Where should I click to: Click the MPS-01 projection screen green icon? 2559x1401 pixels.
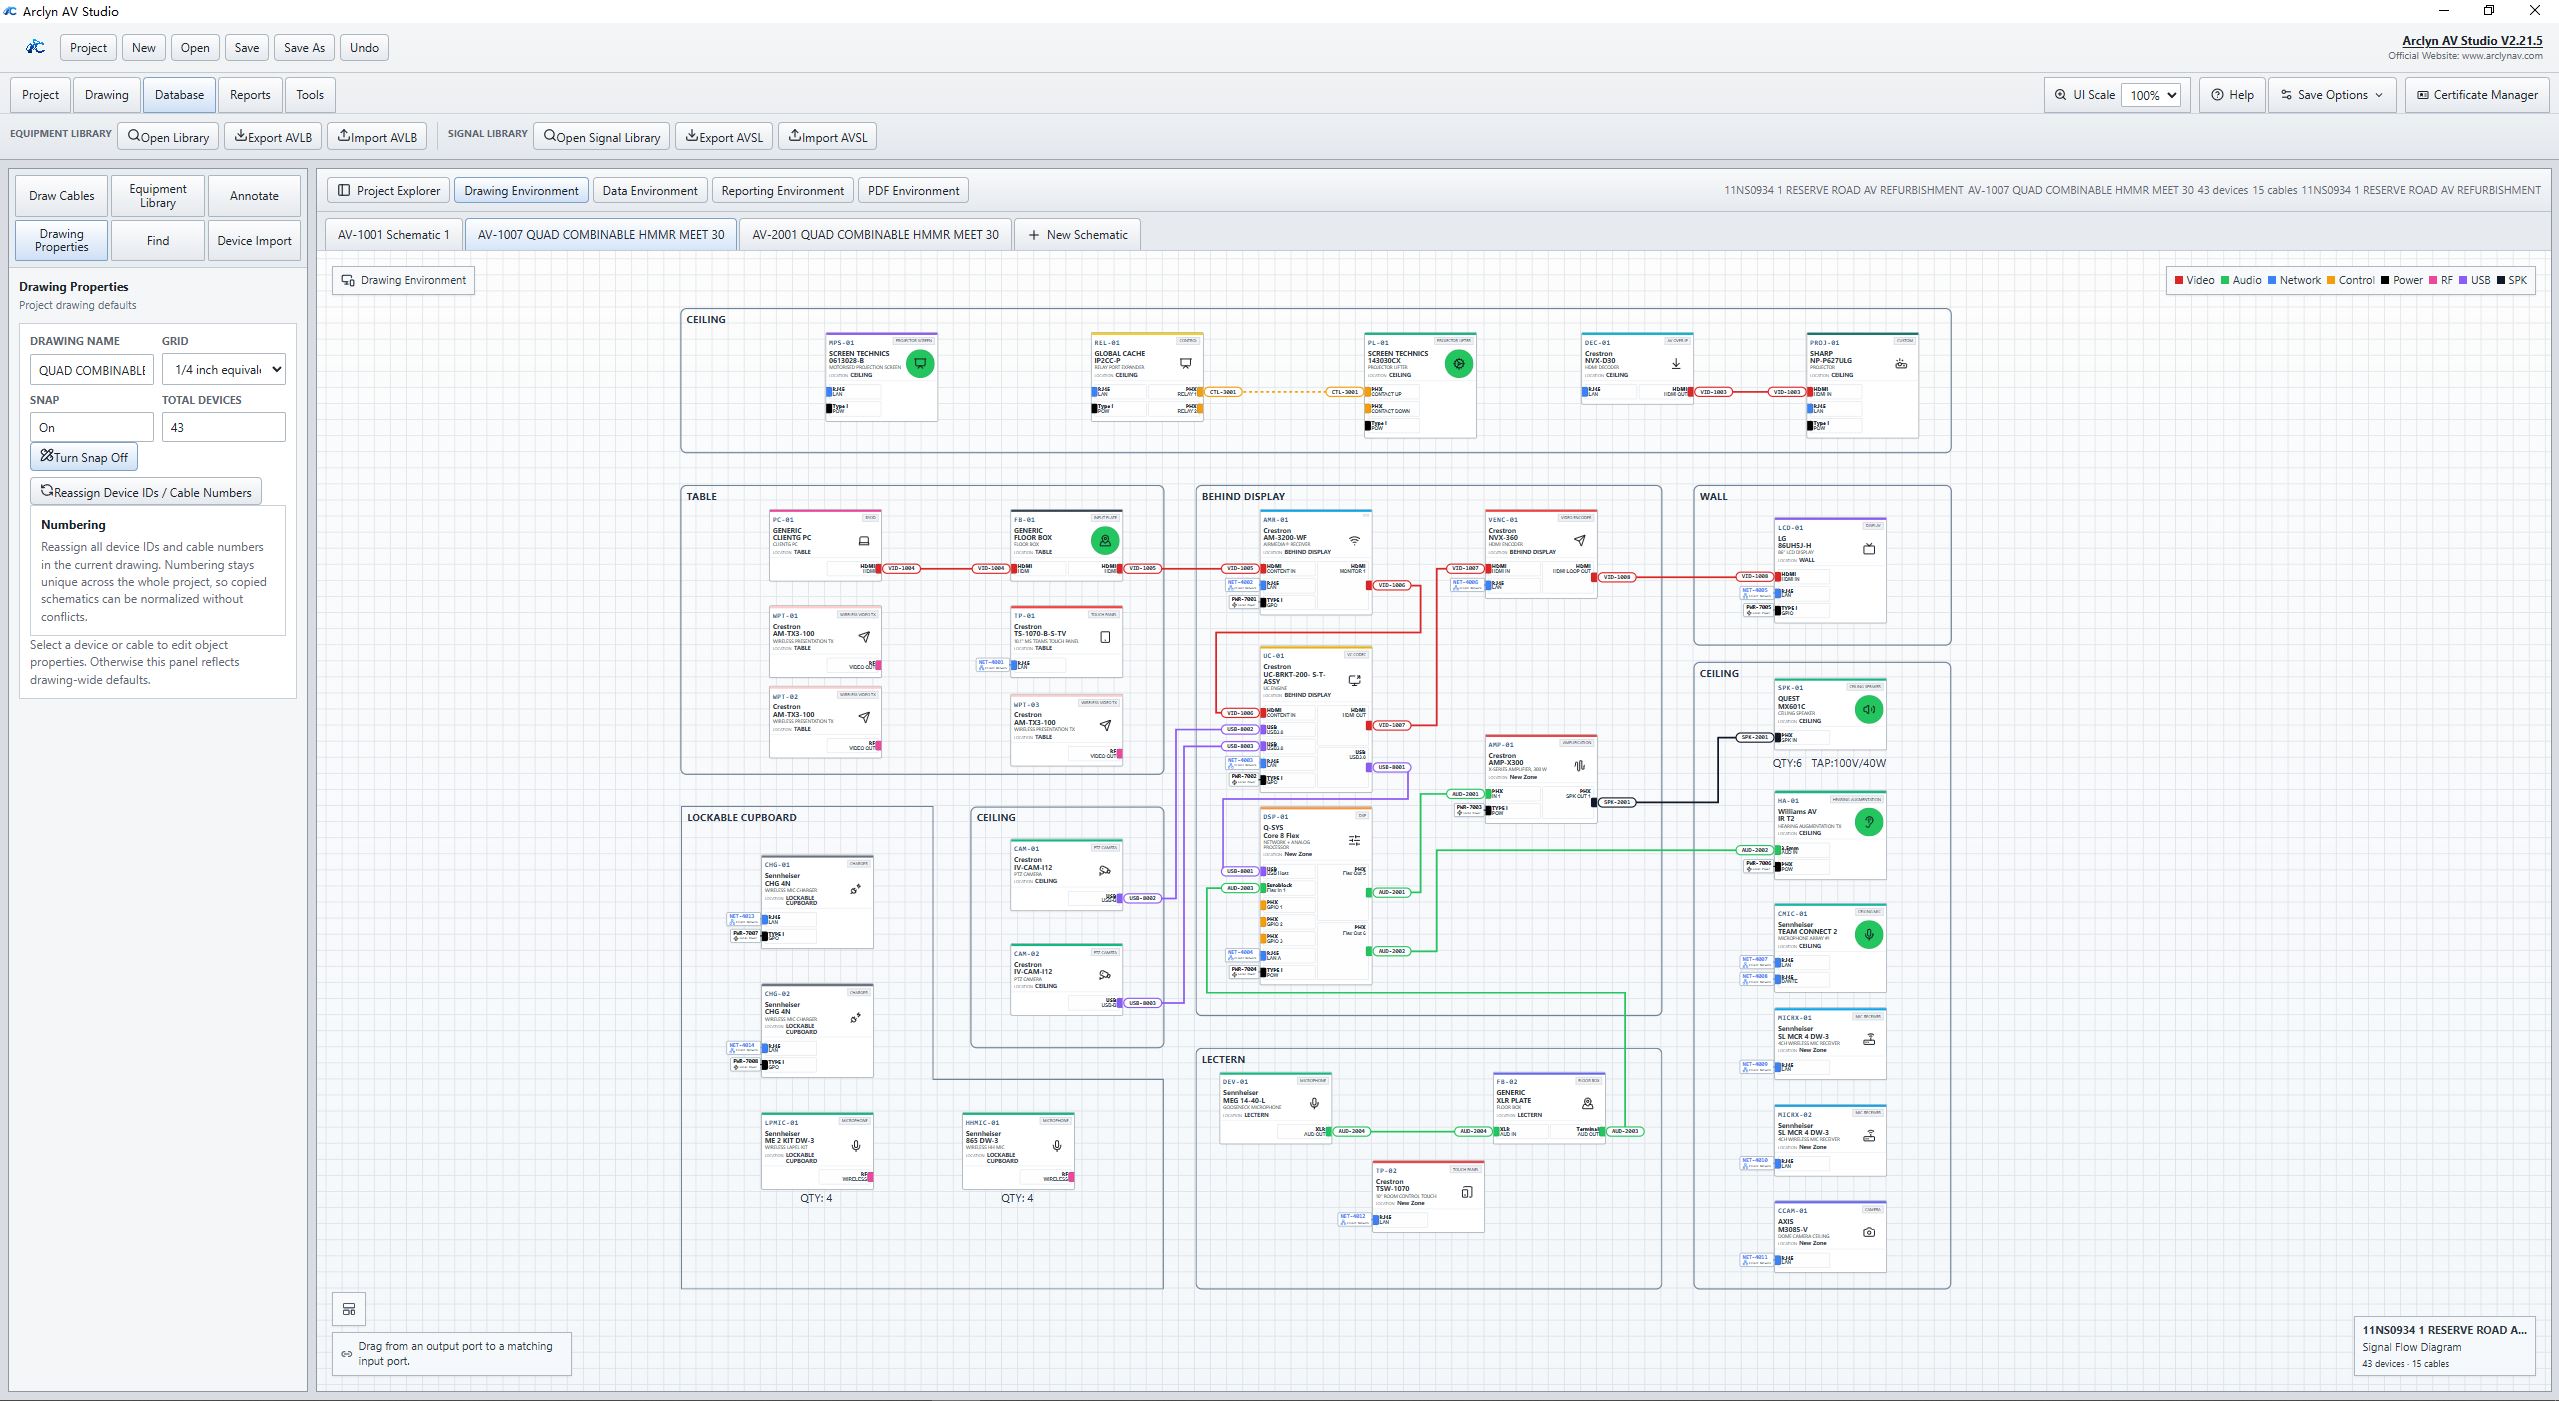point(920,363)
